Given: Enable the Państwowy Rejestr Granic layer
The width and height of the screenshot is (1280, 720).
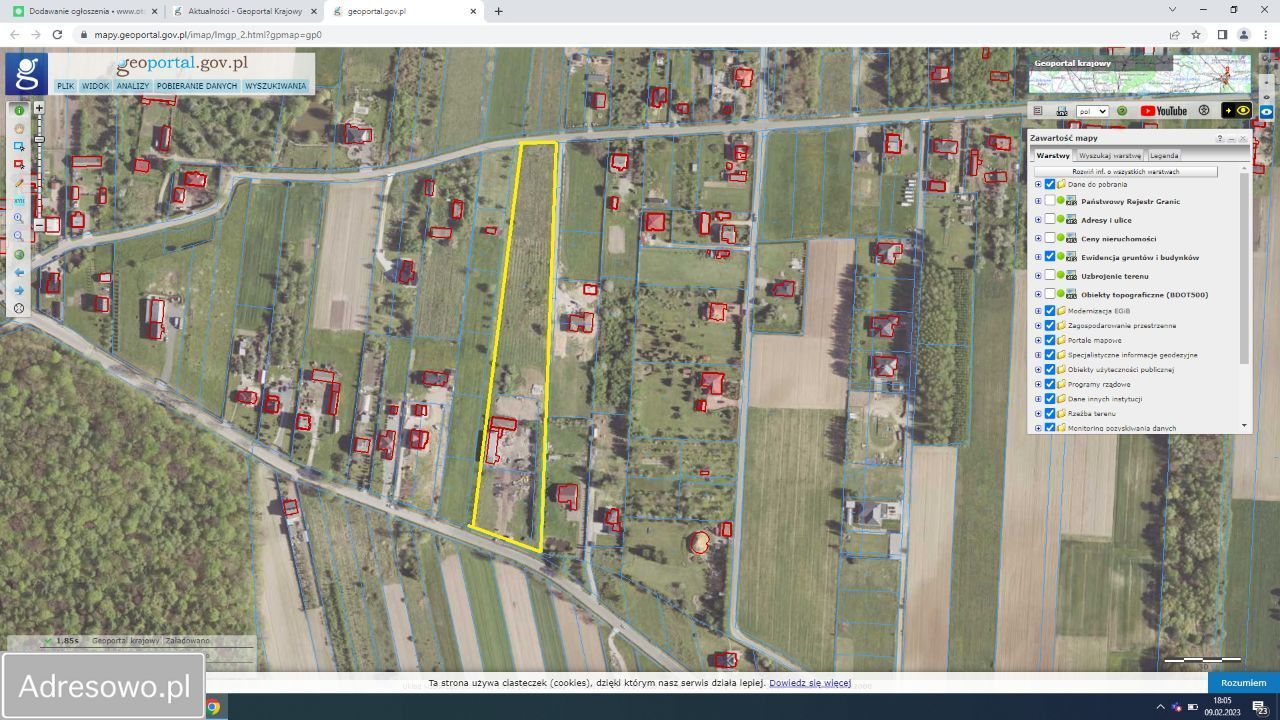Looking at the screenshot, I should pos(1050,201).
